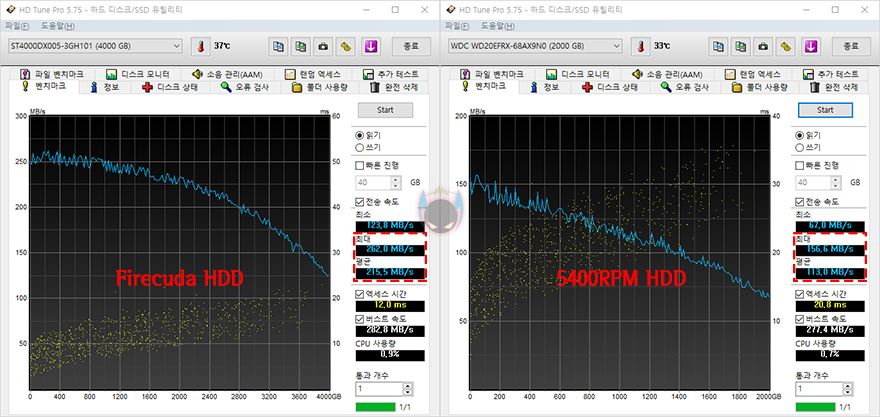Click thermometer icon in WDC WD20EFRX window

[x=639, y=47]
